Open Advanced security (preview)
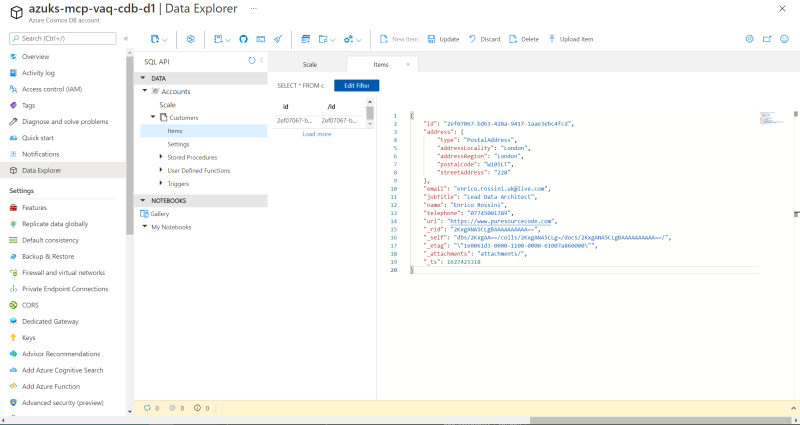The width and height of the screenshot is (800, 425). (62, 403)
